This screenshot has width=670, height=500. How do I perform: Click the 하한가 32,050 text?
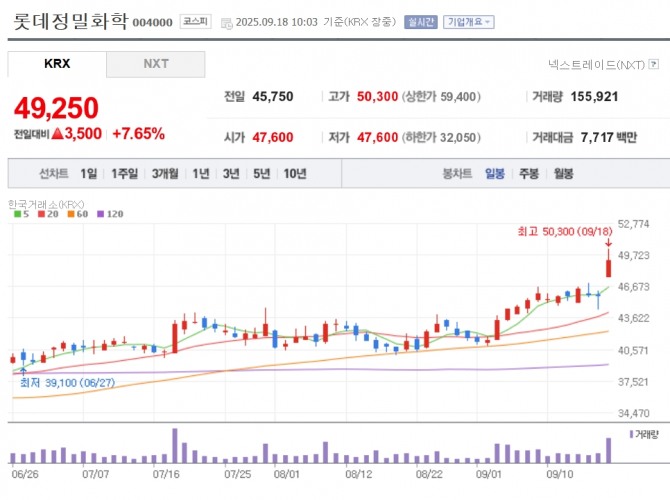tap(441, 138)
